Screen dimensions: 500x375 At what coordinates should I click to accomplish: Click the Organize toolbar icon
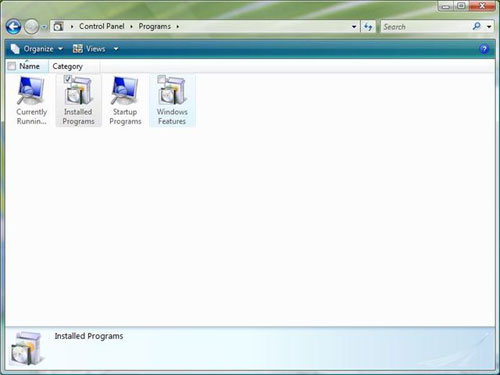15,49
